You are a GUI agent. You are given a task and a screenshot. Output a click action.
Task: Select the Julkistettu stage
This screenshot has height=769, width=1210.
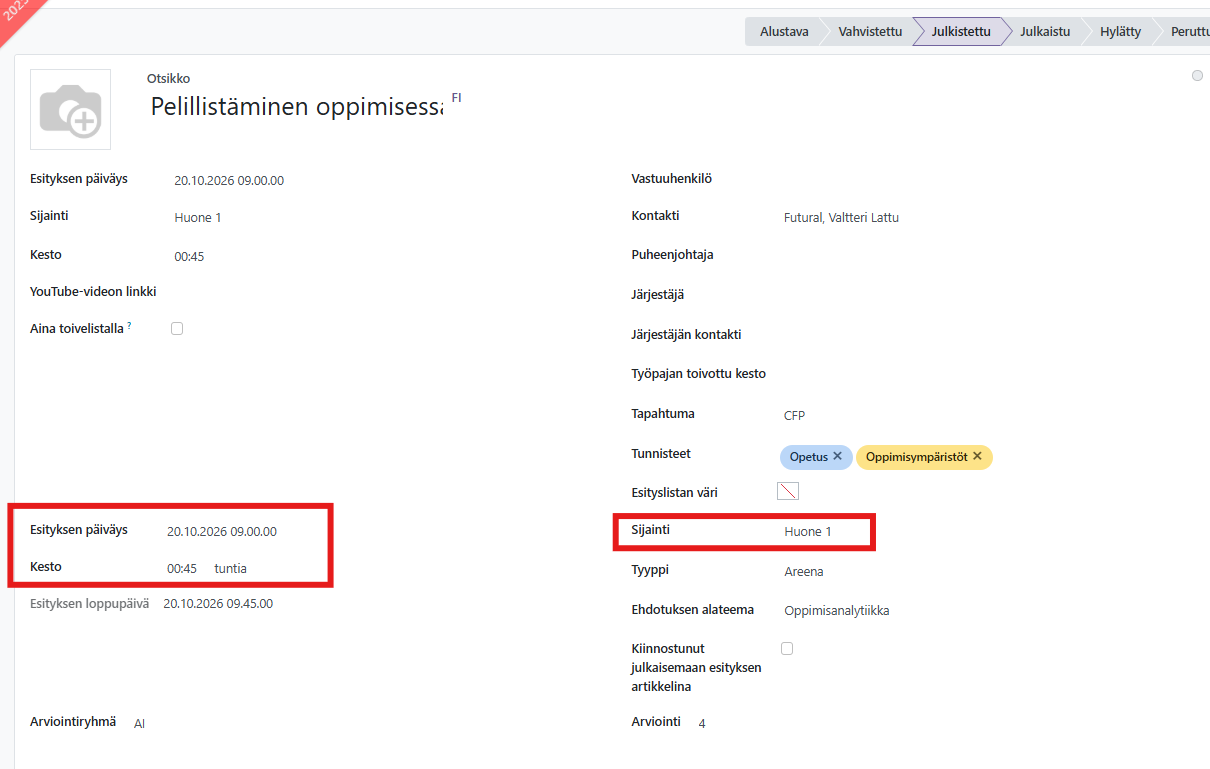coord(960,32)
